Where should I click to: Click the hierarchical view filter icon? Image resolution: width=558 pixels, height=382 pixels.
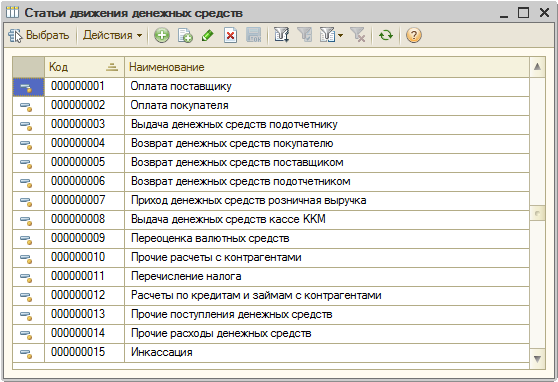(x=281, y=35)
